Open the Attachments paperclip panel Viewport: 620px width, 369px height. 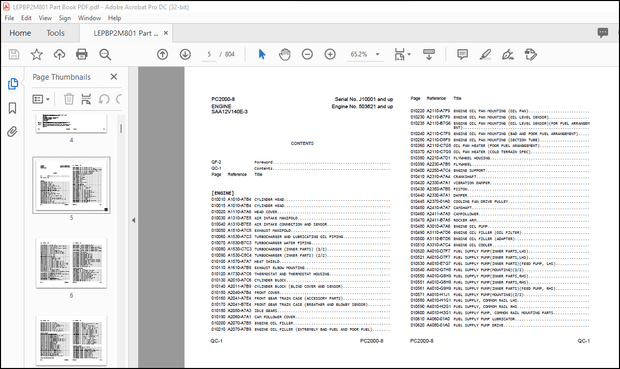tap(13, 132)
